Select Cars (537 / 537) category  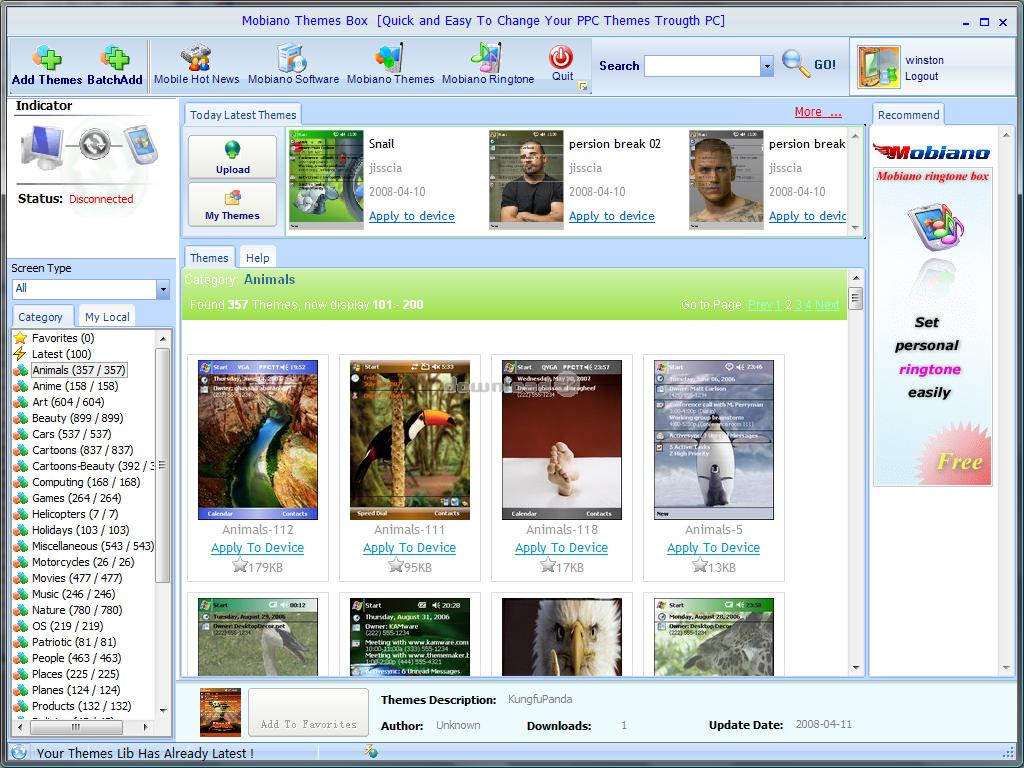(x=72, y=434)
